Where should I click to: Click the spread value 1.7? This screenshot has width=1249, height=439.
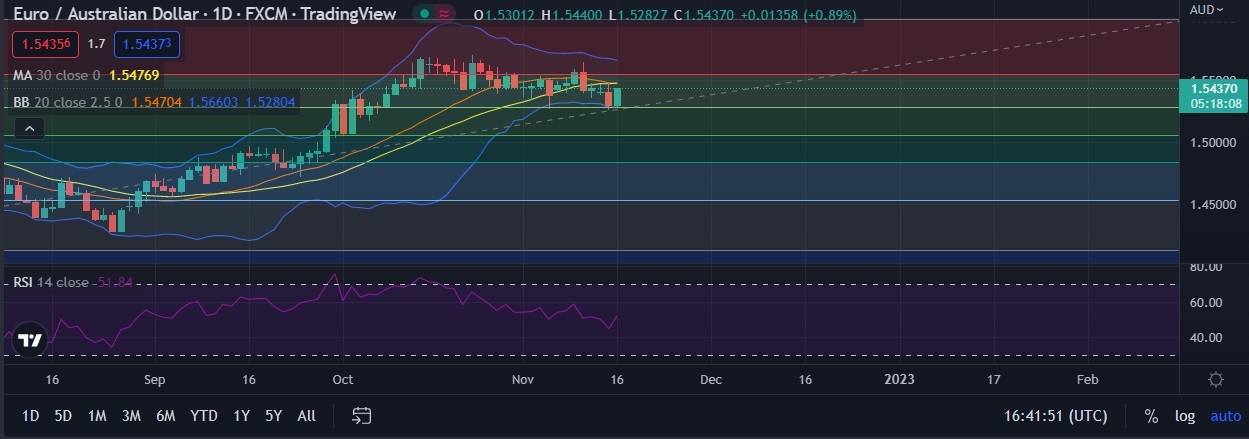[x=96, y=45]
